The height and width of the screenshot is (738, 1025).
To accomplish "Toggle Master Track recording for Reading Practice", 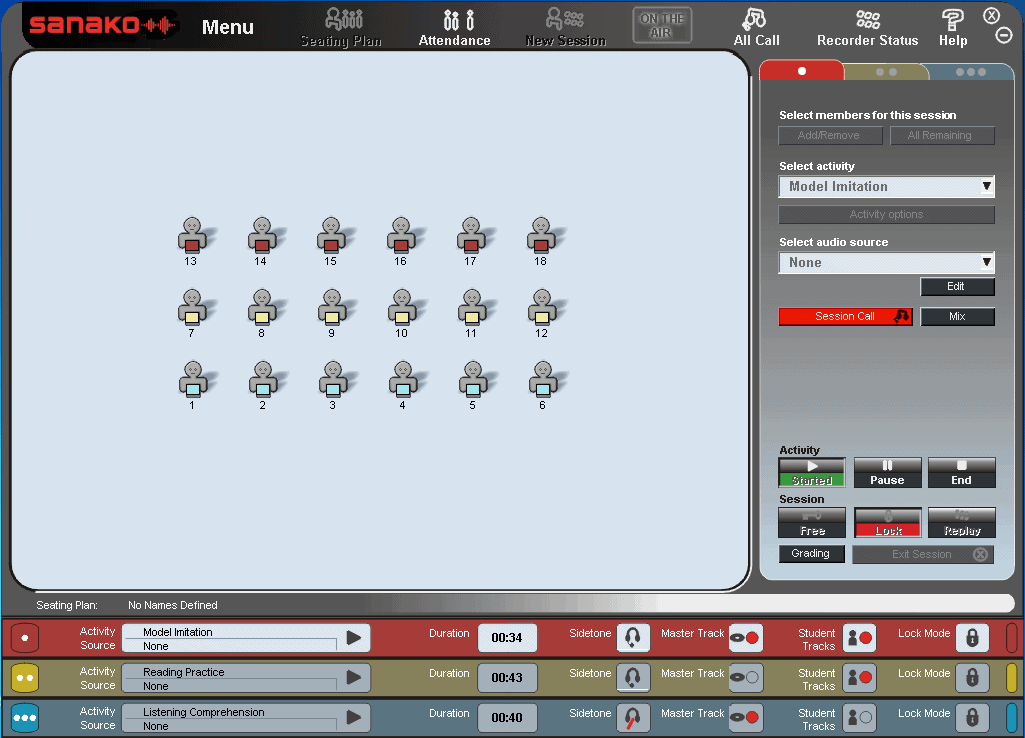I will (745, 678).
